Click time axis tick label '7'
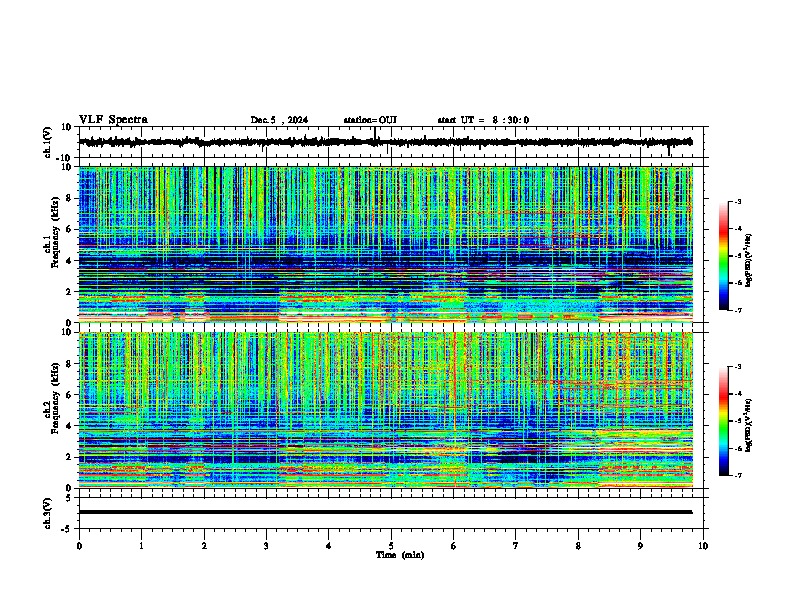This screenshot has width=792, height=612. tap(516, 546)
